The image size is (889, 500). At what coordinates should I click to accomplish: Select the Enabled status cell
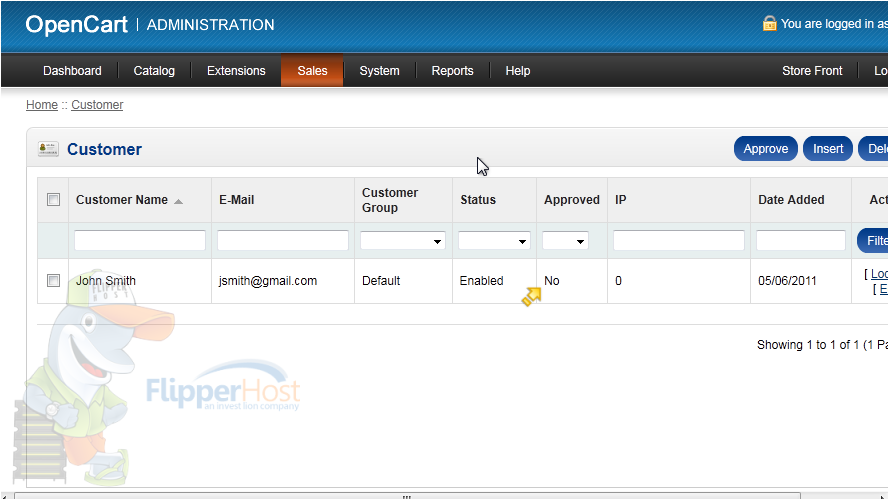pos(481,281)
